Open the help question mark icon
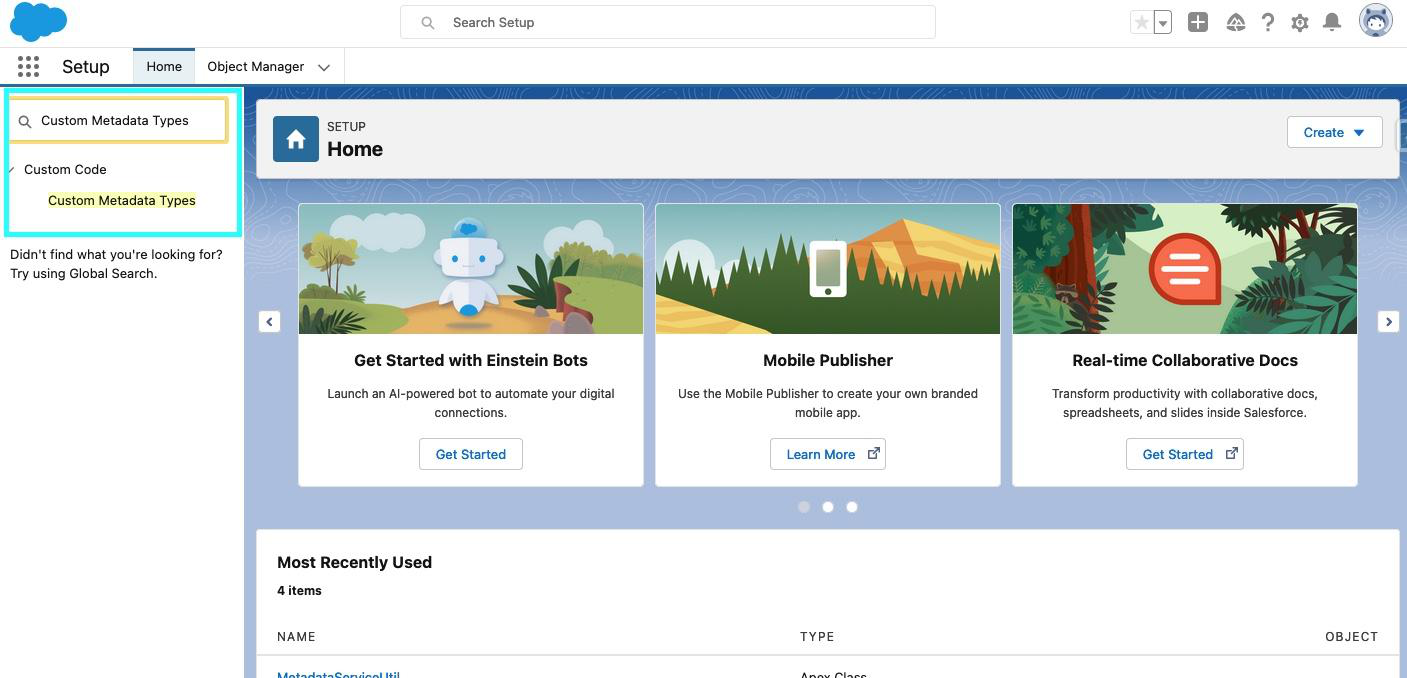Viewport: 1407px width, 678px height. (x=1267, y=22)
